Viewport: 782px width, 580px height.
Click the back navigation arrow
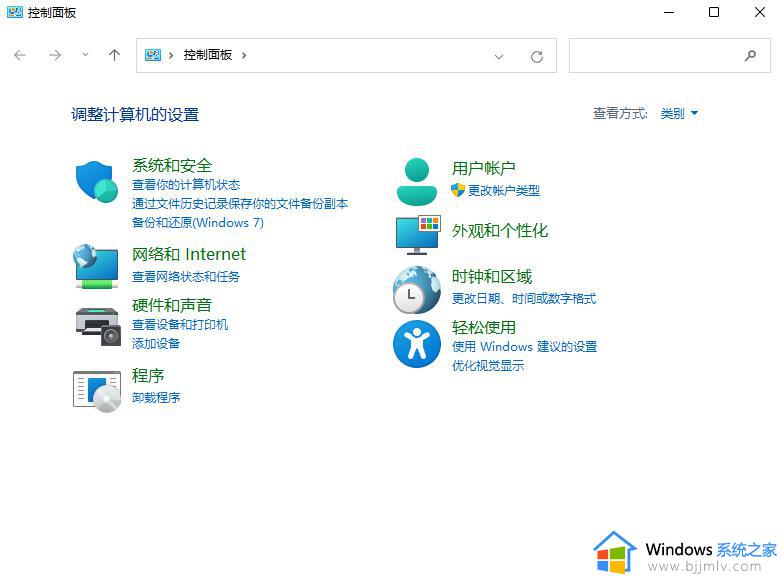tap(20, 55)
